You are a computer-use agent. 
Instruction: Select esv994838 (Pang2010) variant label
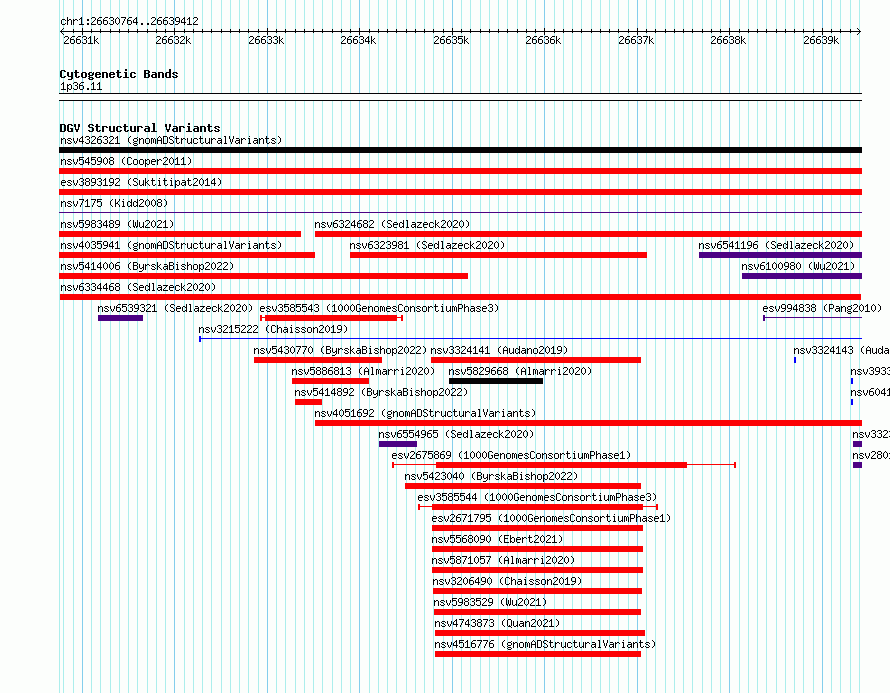click(822, 308)
